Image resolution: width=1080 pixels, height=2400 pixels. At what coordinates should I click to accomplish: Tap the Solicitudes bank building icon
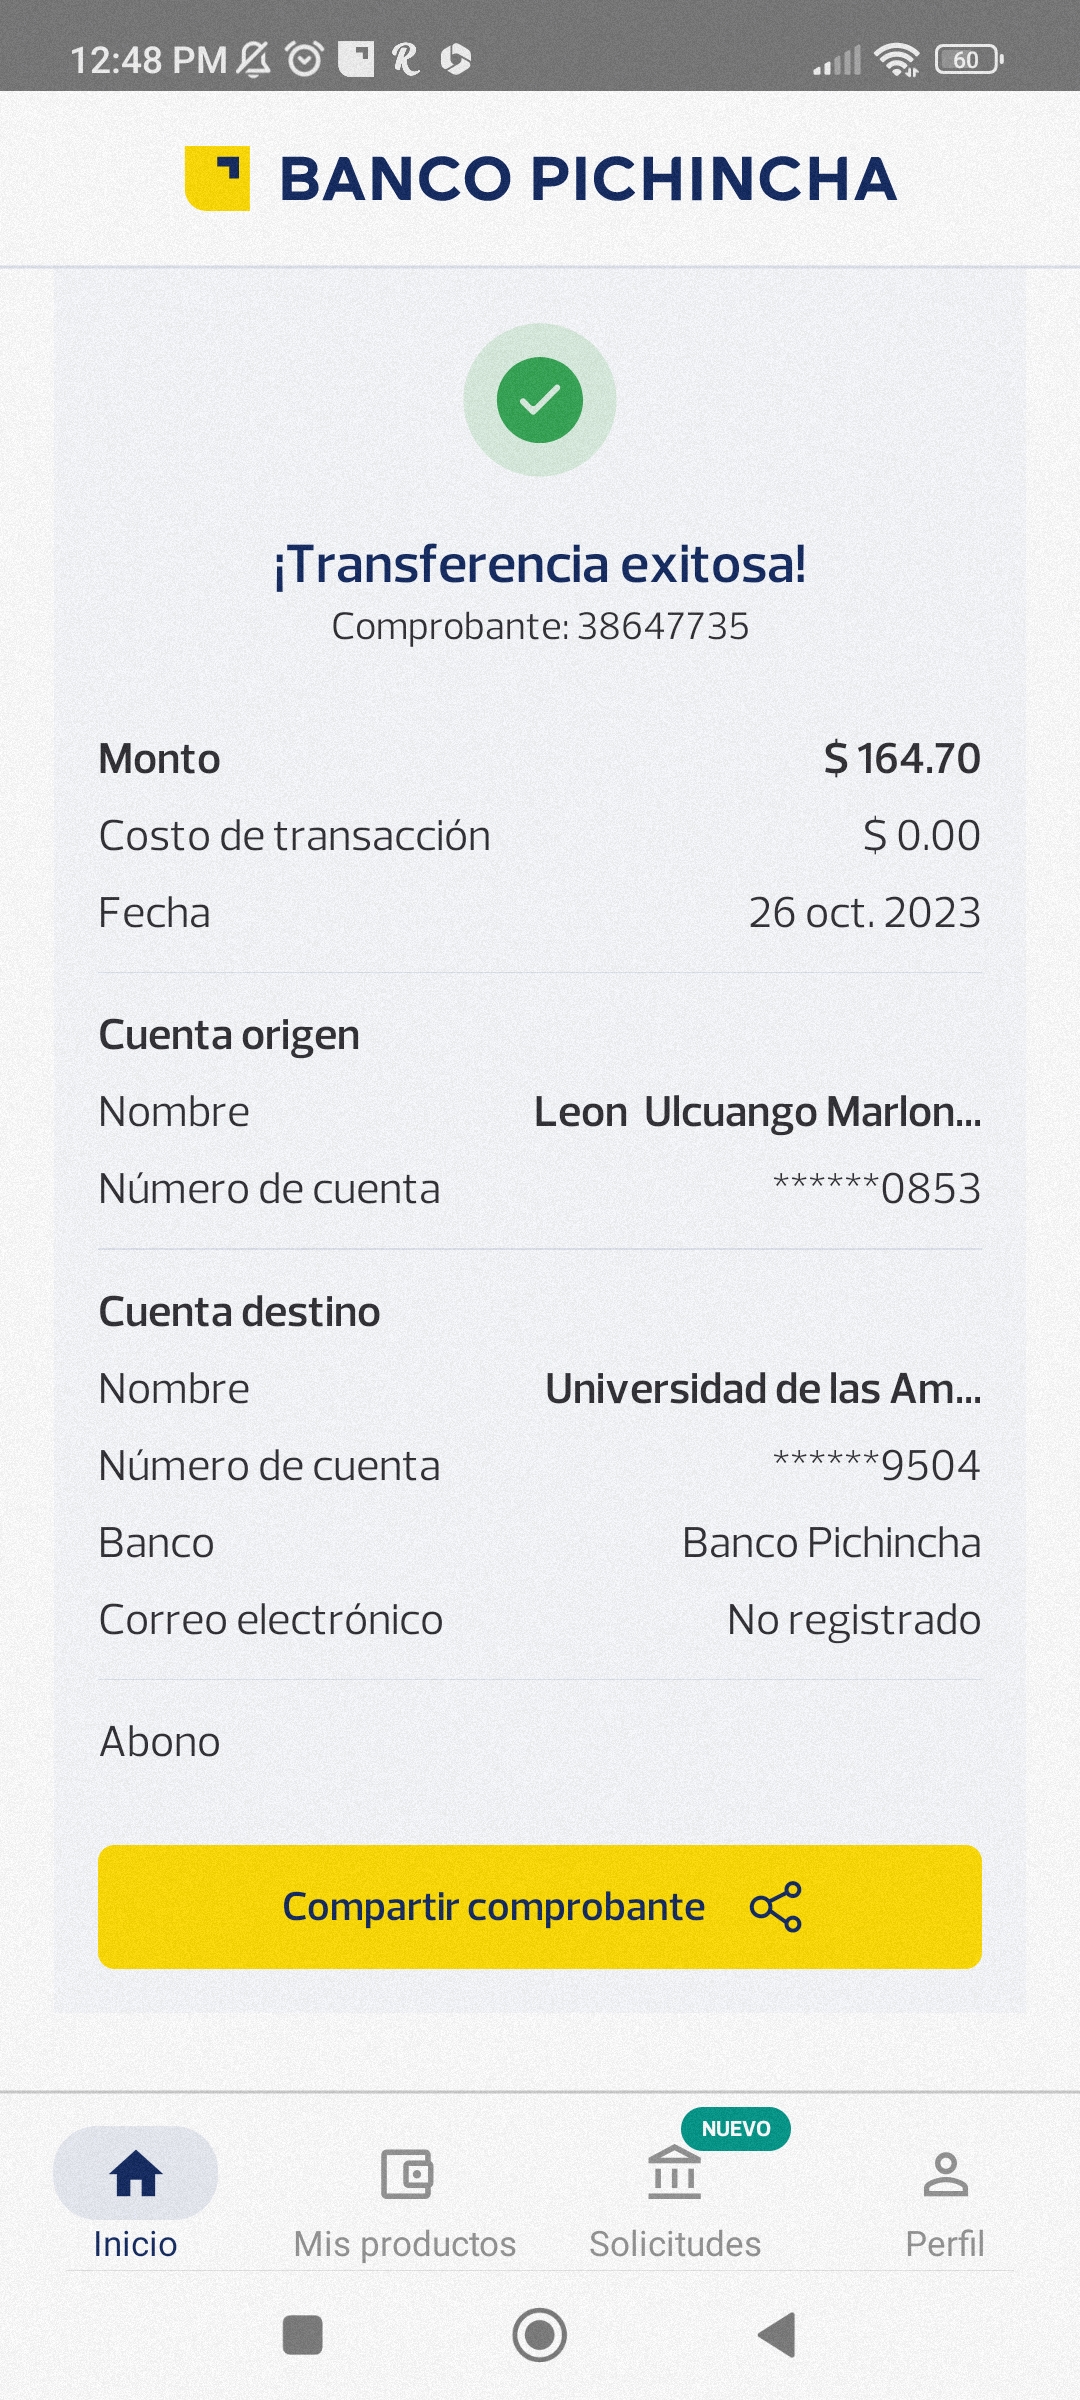click(675, 2174)
